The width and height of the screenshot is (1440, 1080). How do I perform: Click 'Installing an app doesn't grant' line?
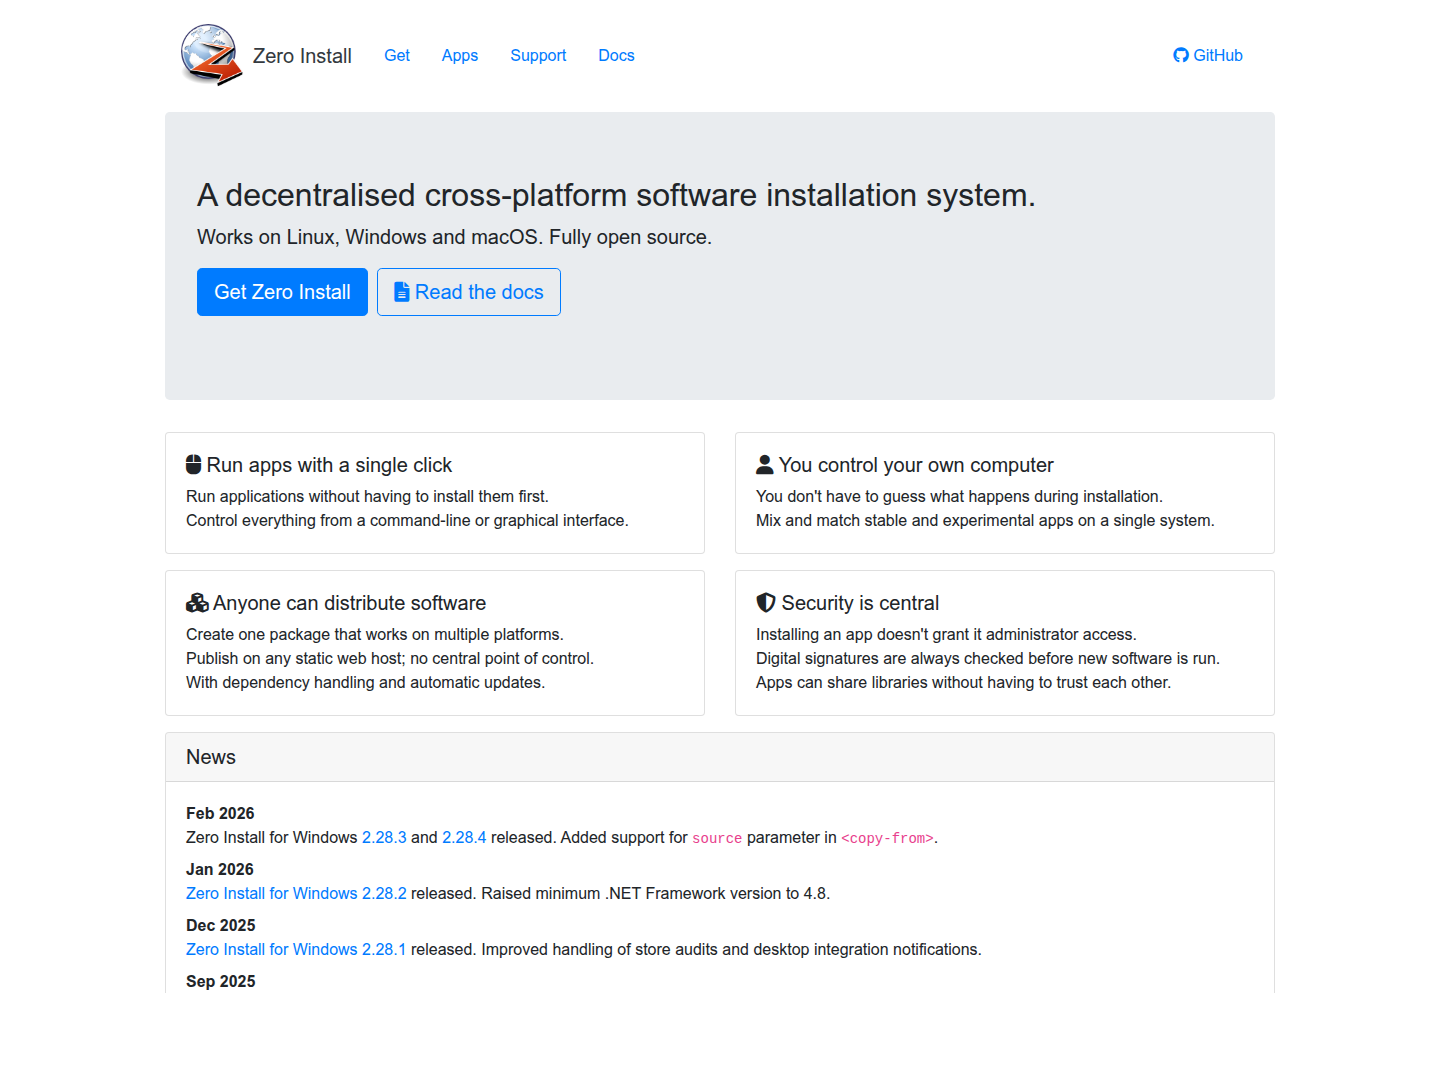[x=946, y=634]
